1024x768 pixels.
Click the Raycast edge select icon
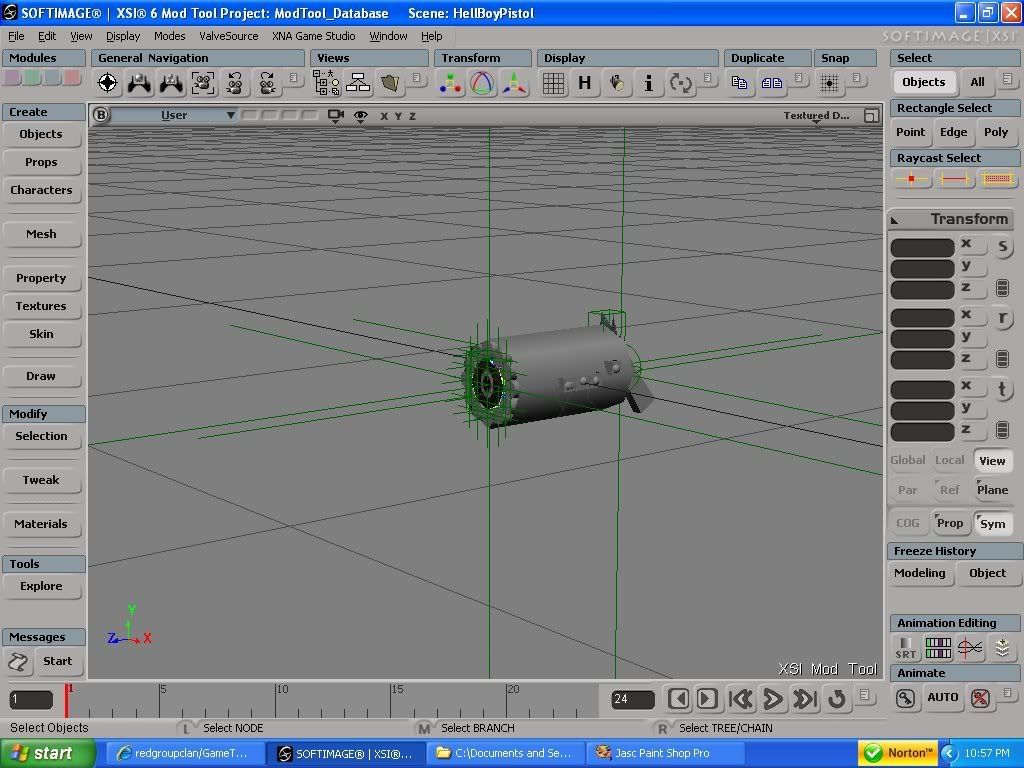(954, 178)
